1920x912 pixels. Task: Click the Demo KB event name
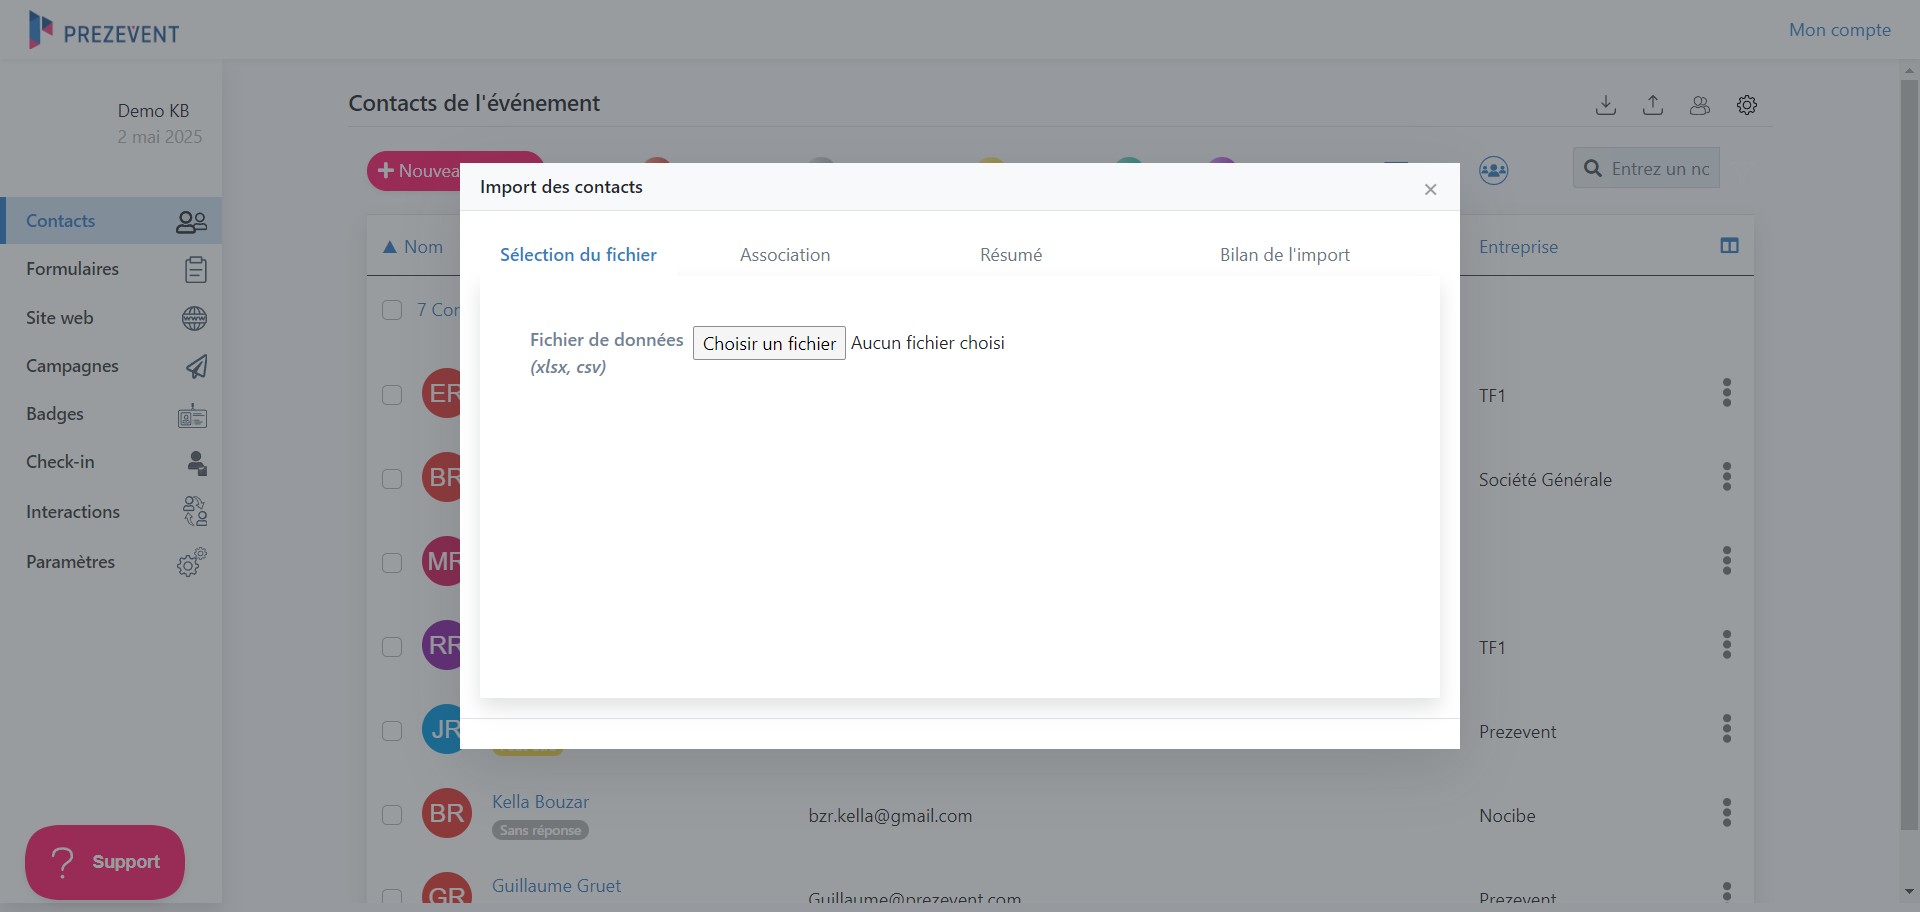point(153,111)
